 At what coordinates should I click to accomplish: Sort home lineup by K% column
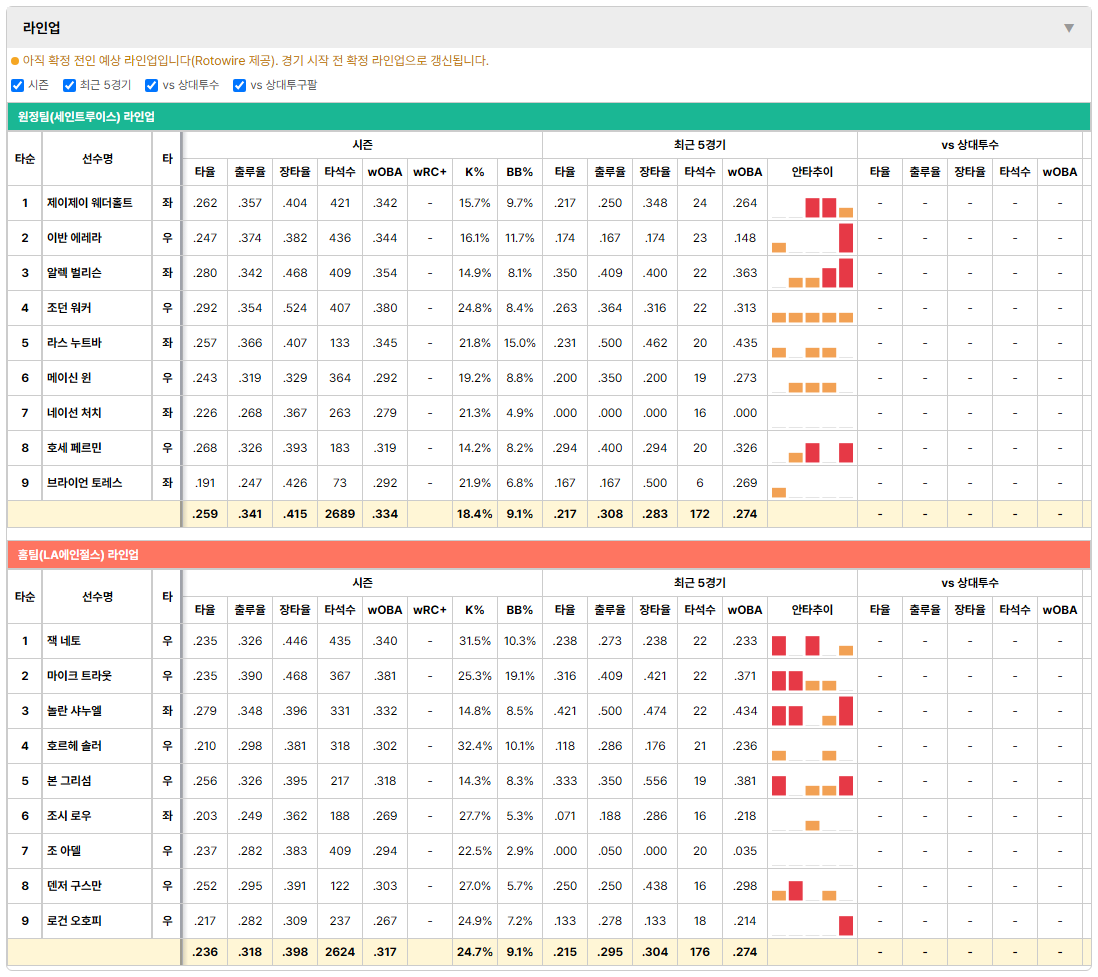(x=475, y=610)
